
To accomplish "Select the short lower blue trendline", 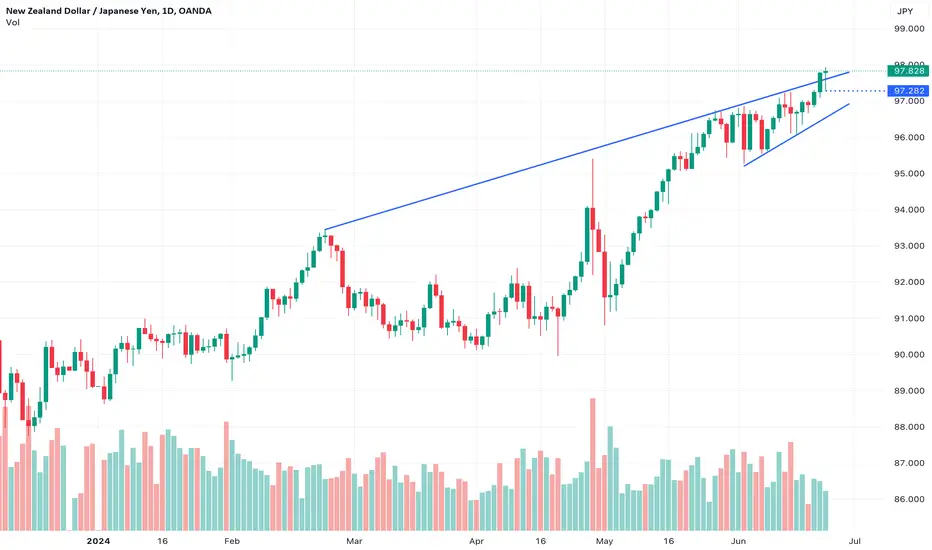I will coord(796,135).
